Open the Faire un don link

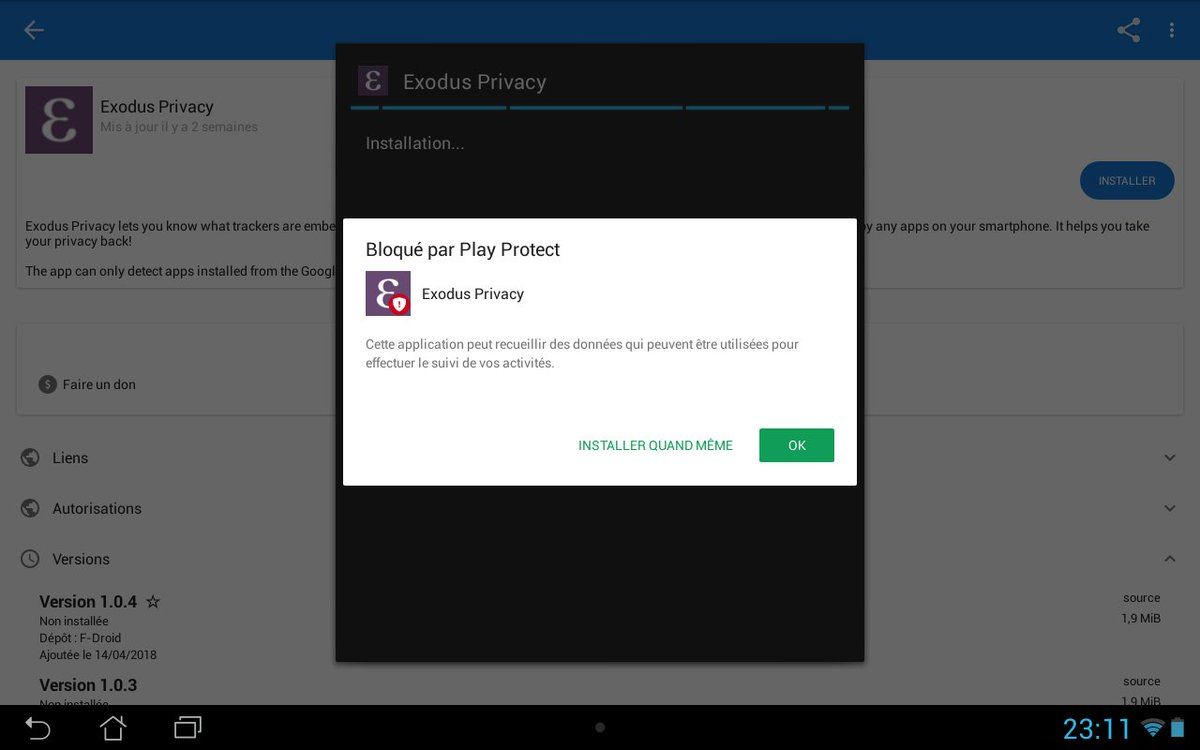(98, 384)
